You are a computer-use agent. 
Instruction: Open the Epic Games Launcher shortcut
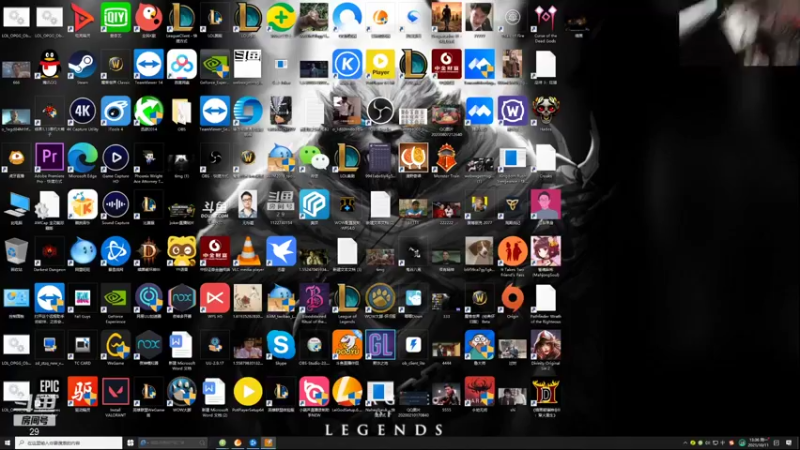click(49, 392)
